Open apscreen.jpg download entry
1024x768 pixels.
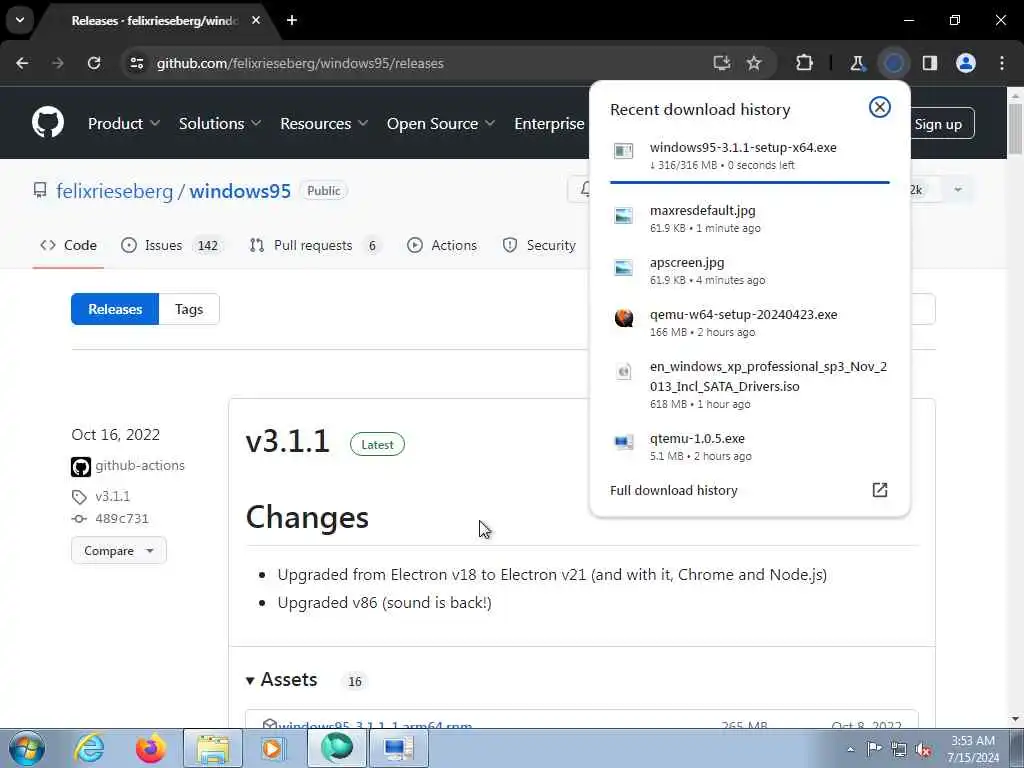[x=750, y=271]
